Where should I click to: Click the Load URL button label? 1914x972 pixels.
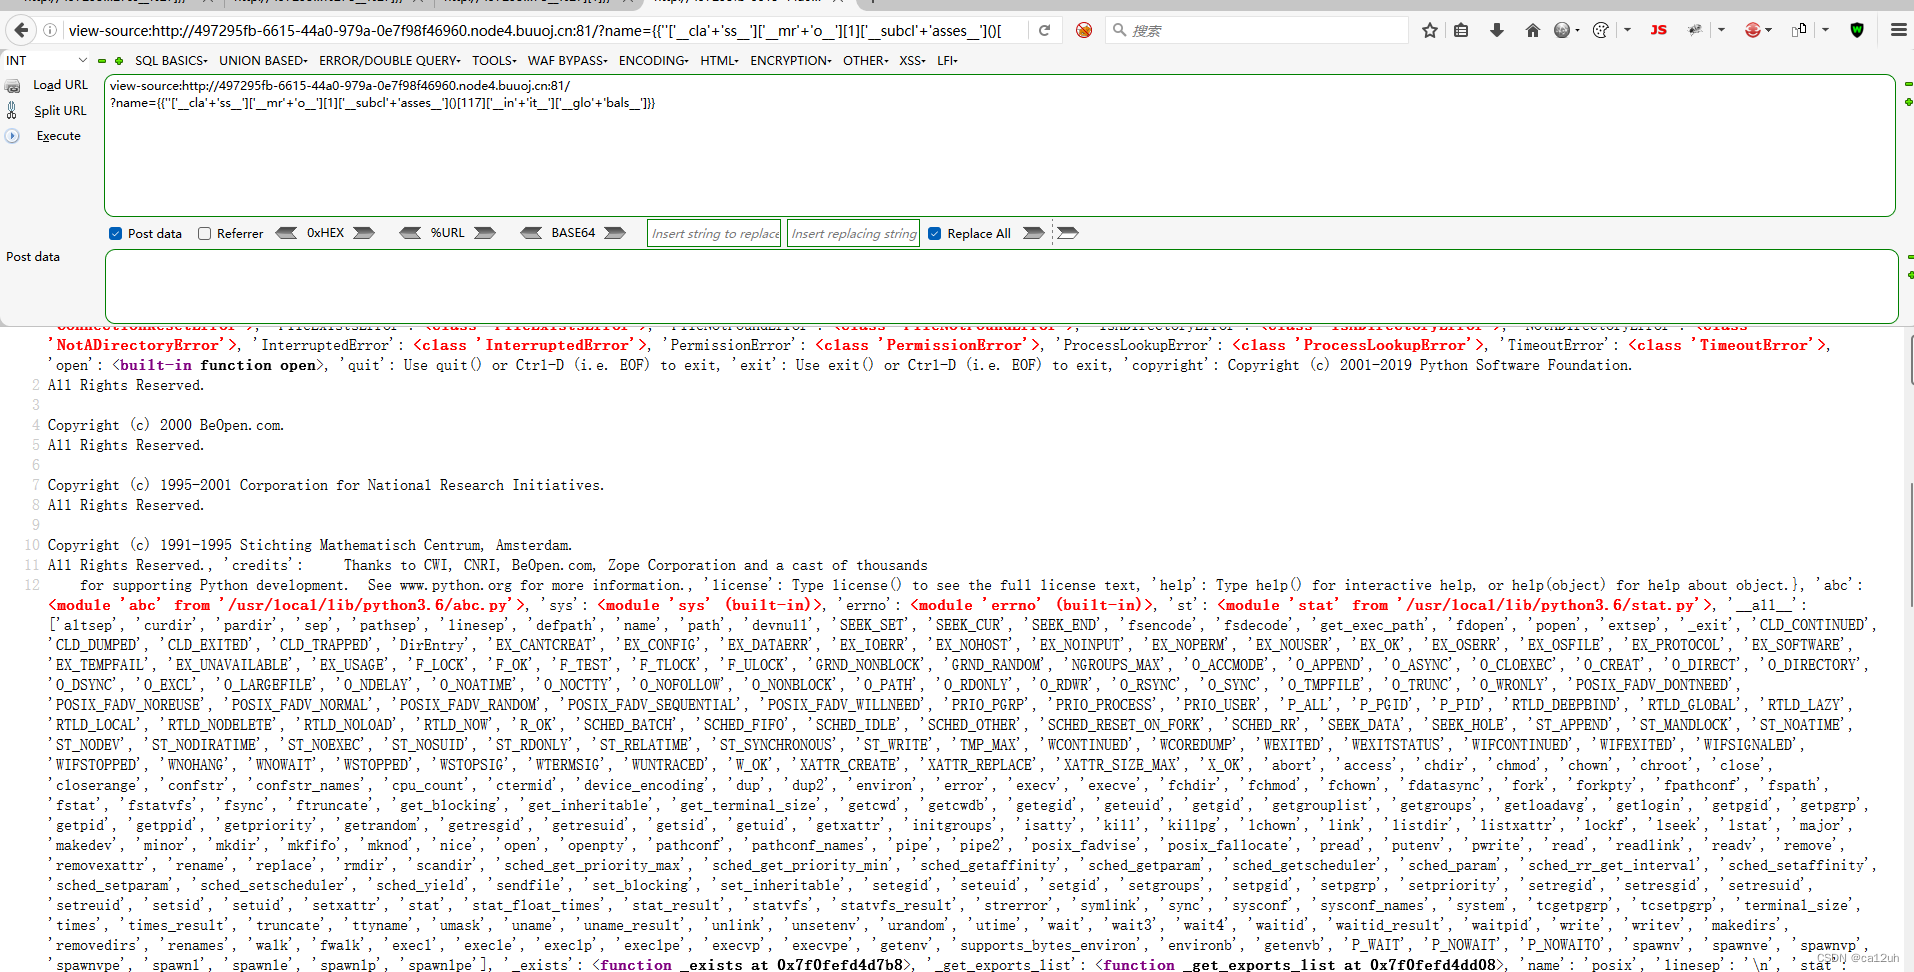(x=60, y=85)
